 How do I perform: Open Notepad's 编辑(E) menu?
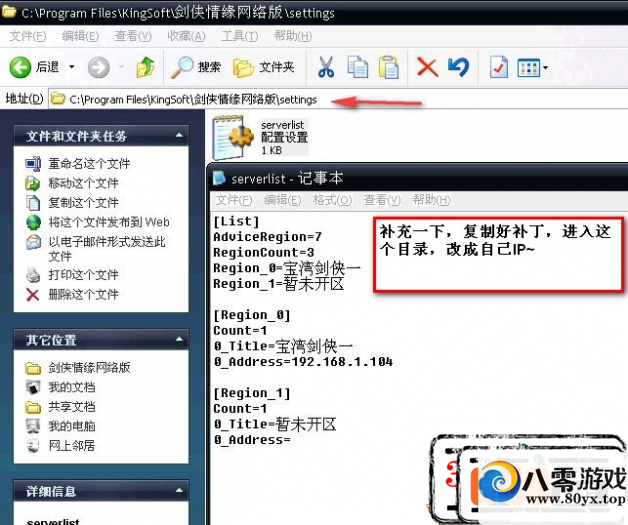tap(283, 199)
